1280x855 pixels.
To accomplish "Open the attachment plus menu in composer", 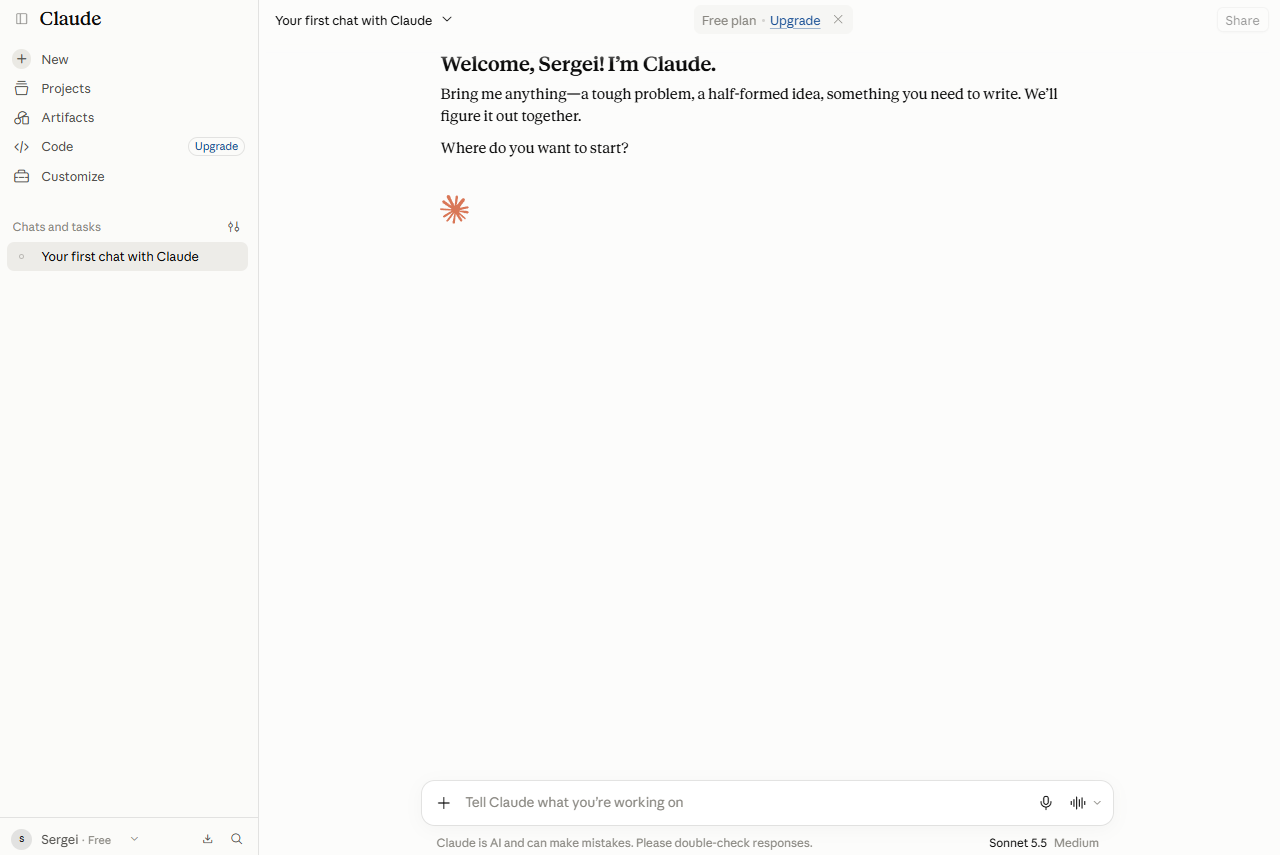I will pos(444,803).
